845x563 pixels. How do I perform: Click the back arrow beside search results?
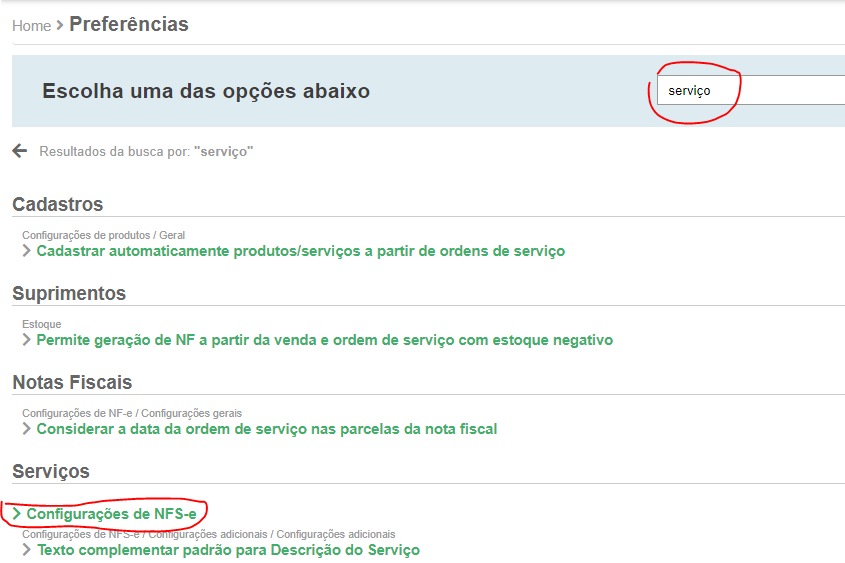tap(20, 151)
